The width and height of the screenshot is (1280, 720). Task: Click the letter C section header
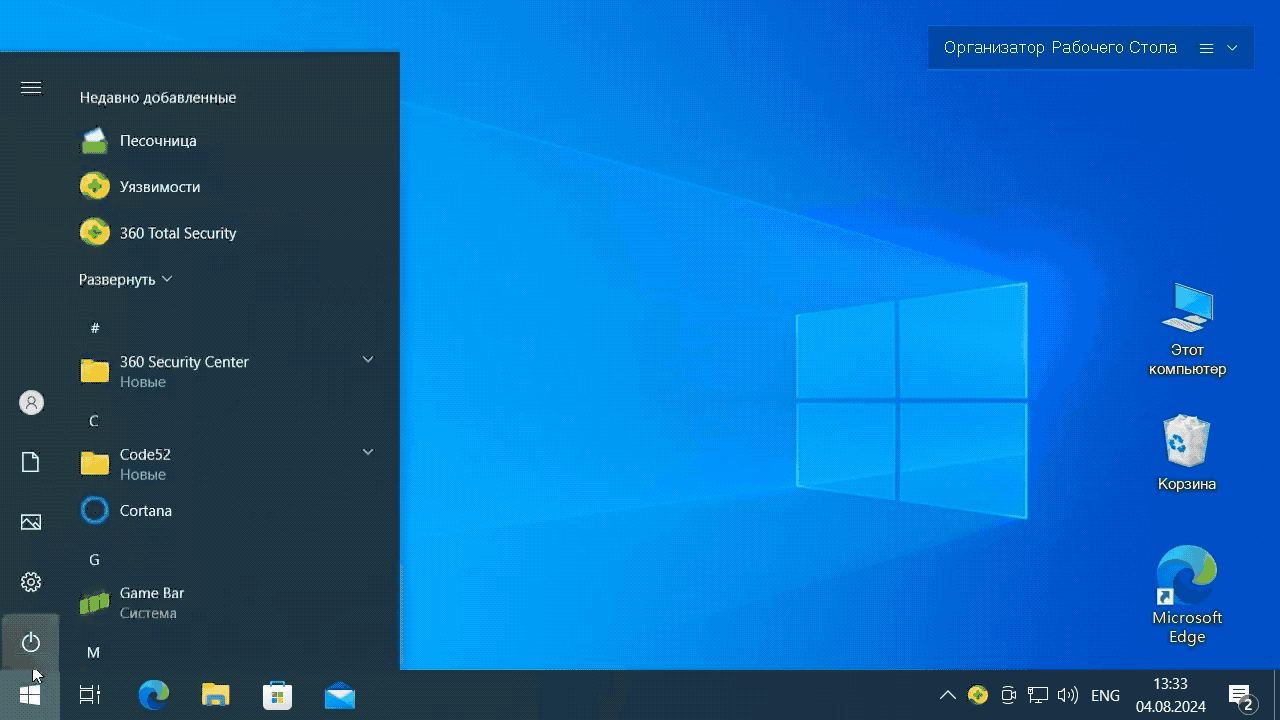point(94,421)
